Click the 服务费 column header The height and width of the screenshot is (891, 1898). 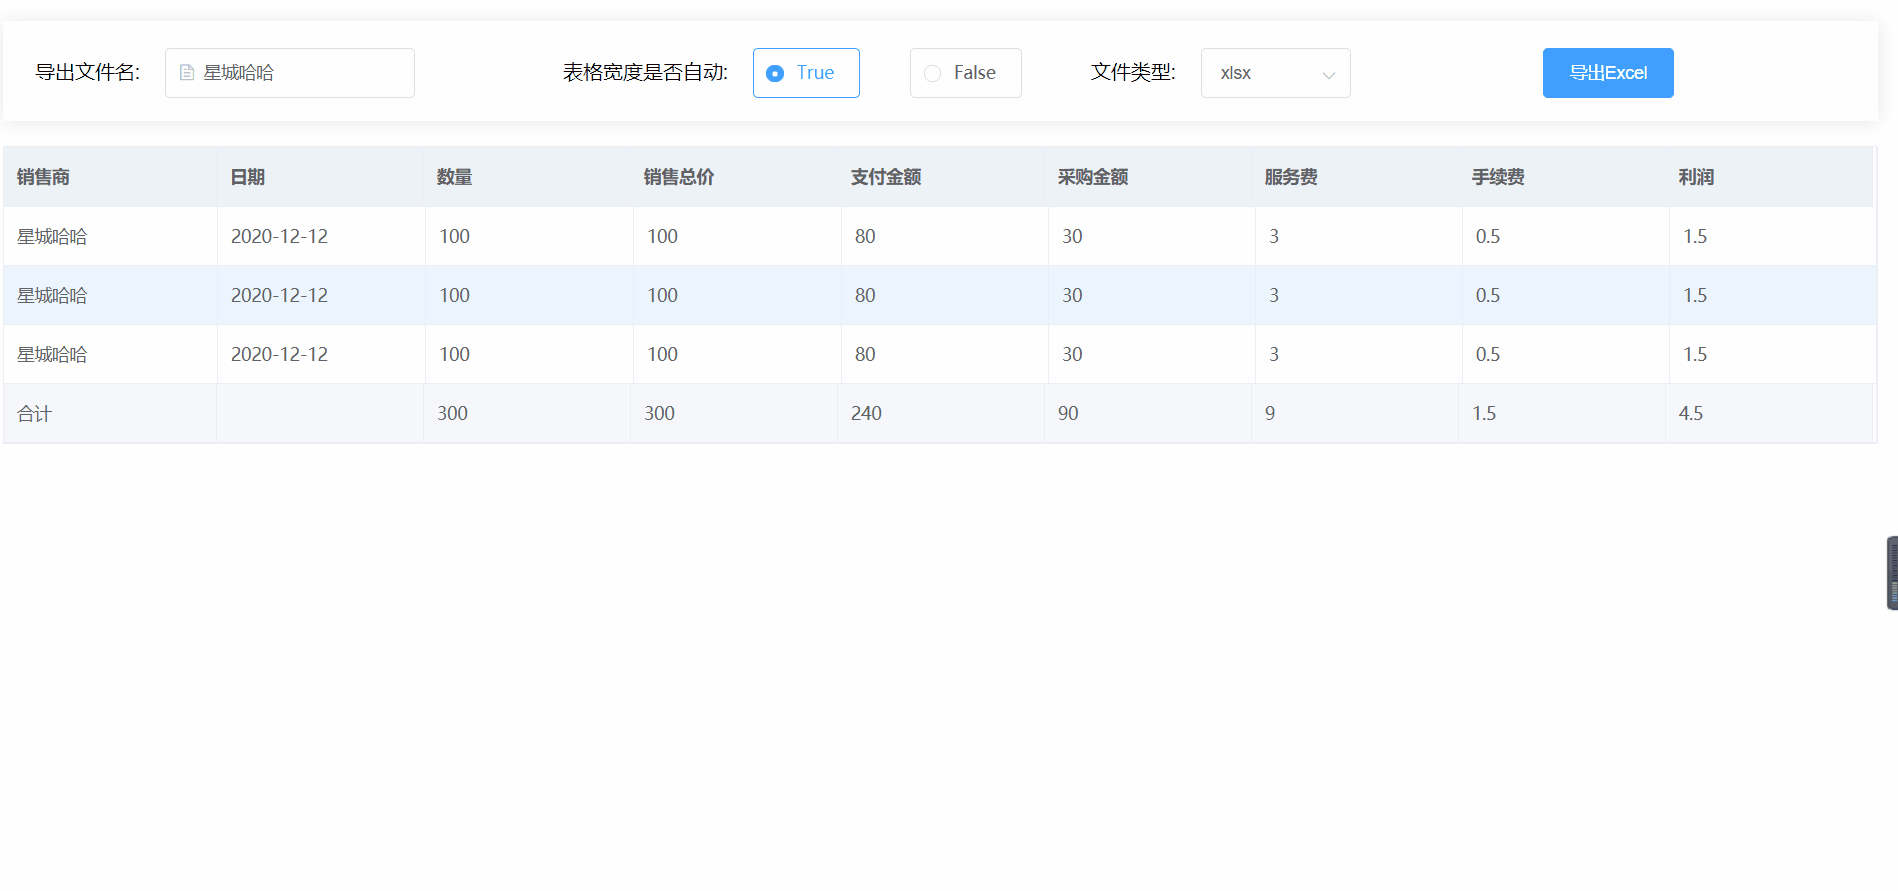(x=1291, y=177)
